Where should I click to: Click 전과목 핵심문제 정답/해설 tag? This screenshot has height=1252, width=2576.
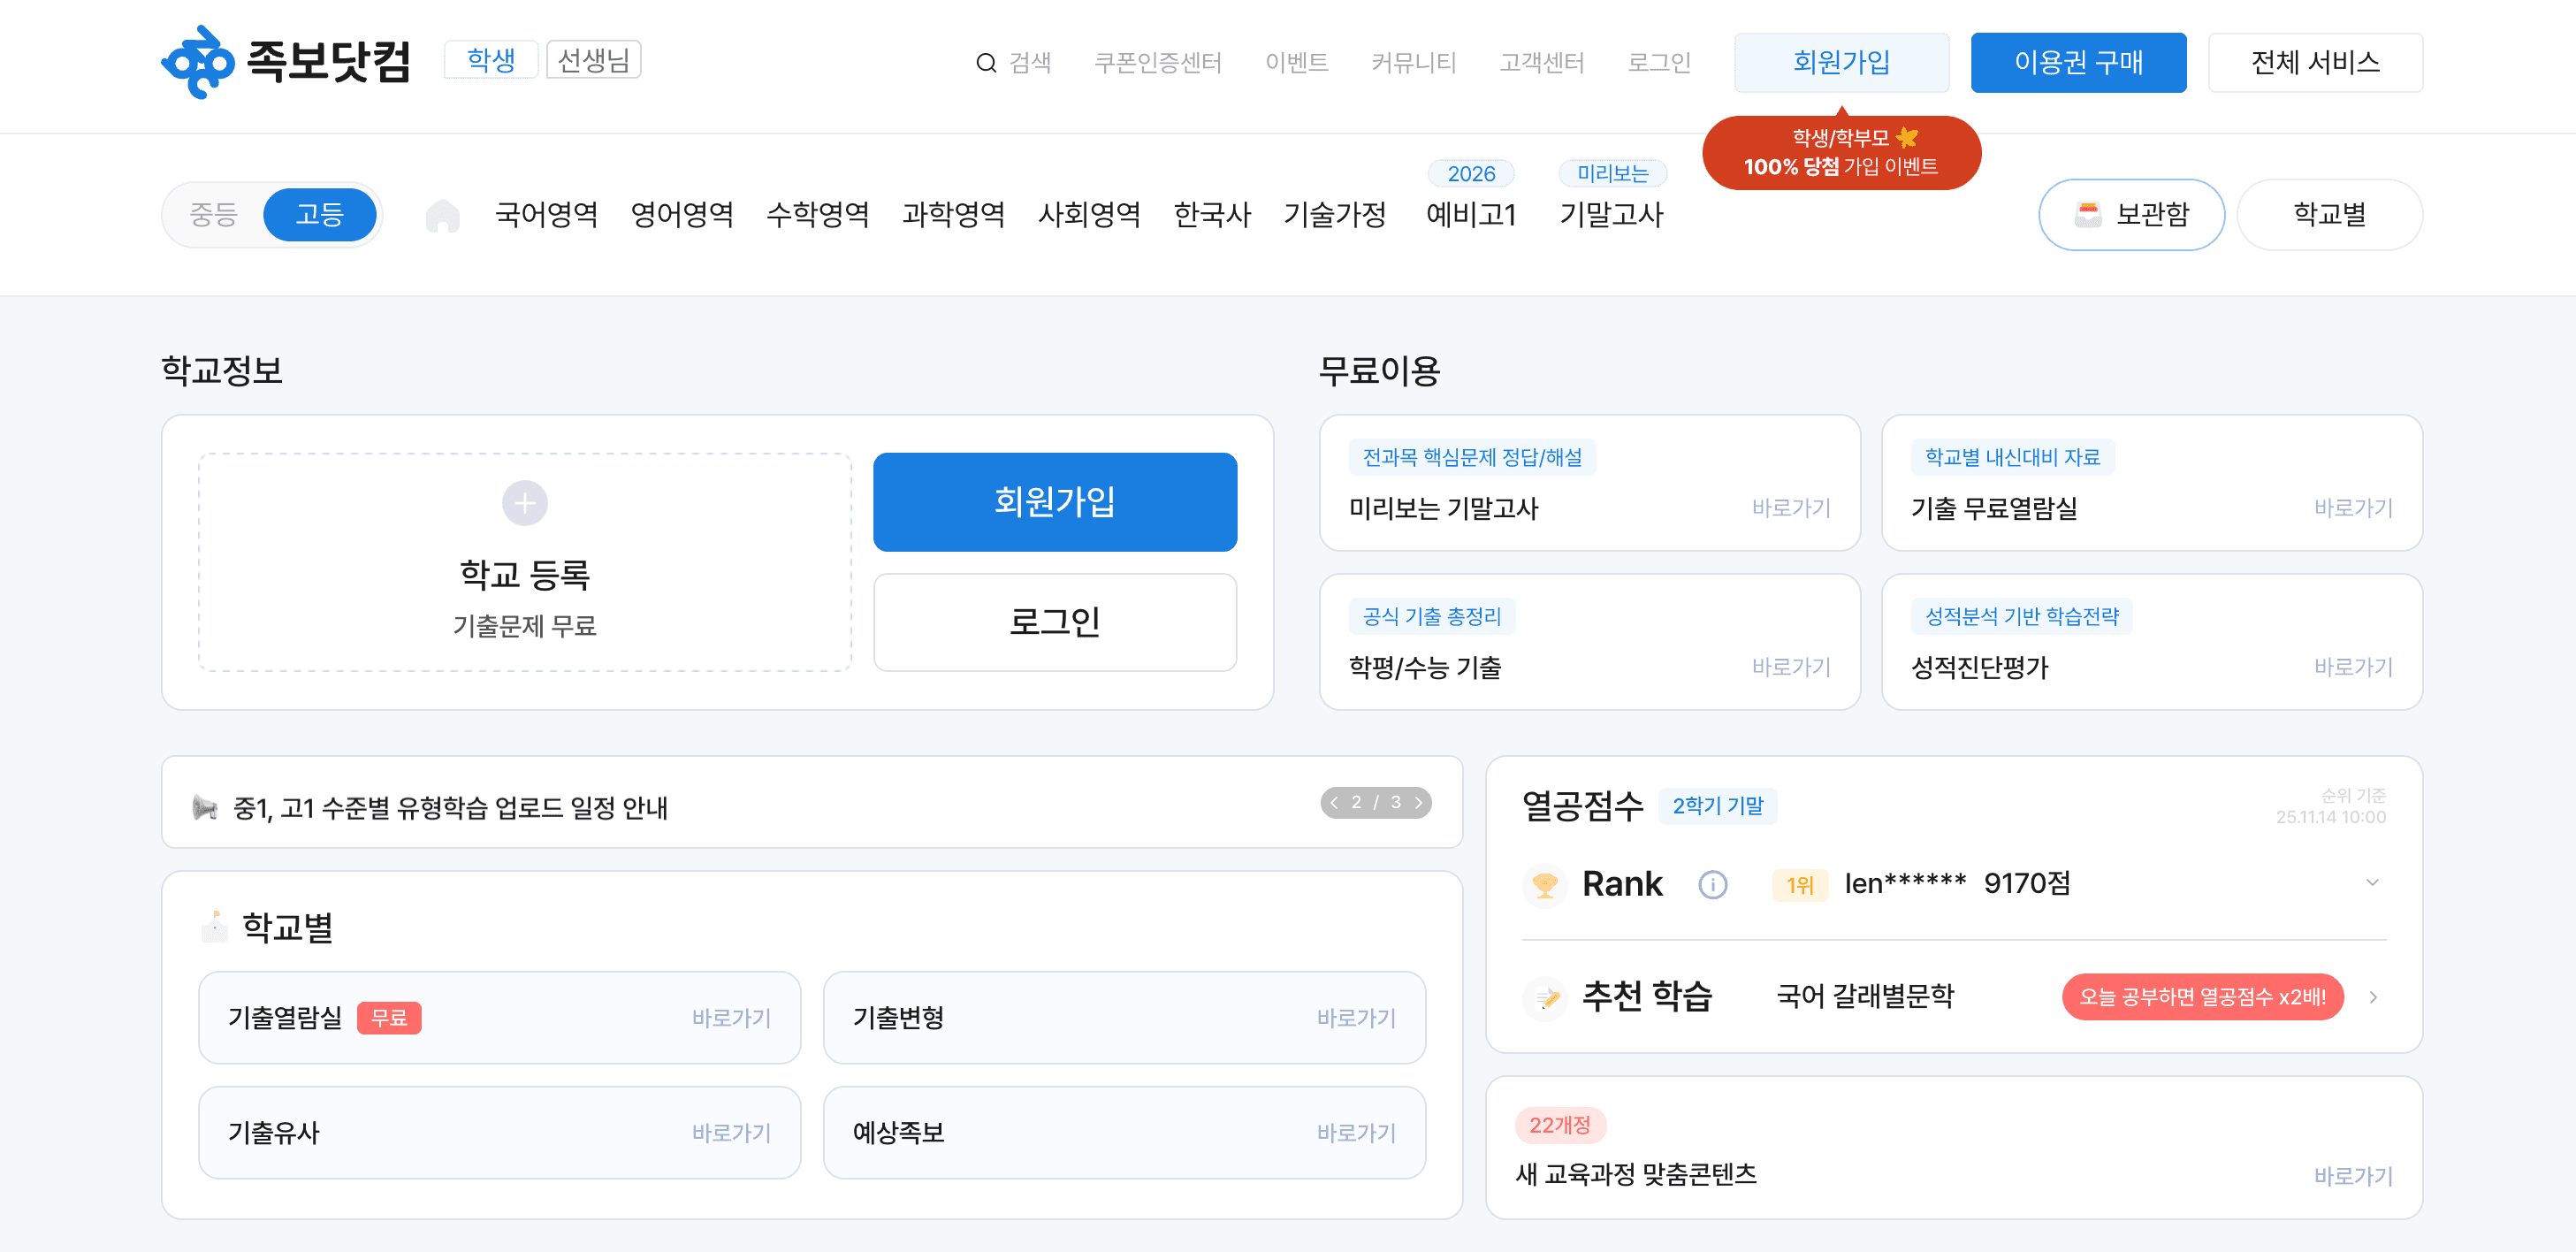pos(1471,457)
